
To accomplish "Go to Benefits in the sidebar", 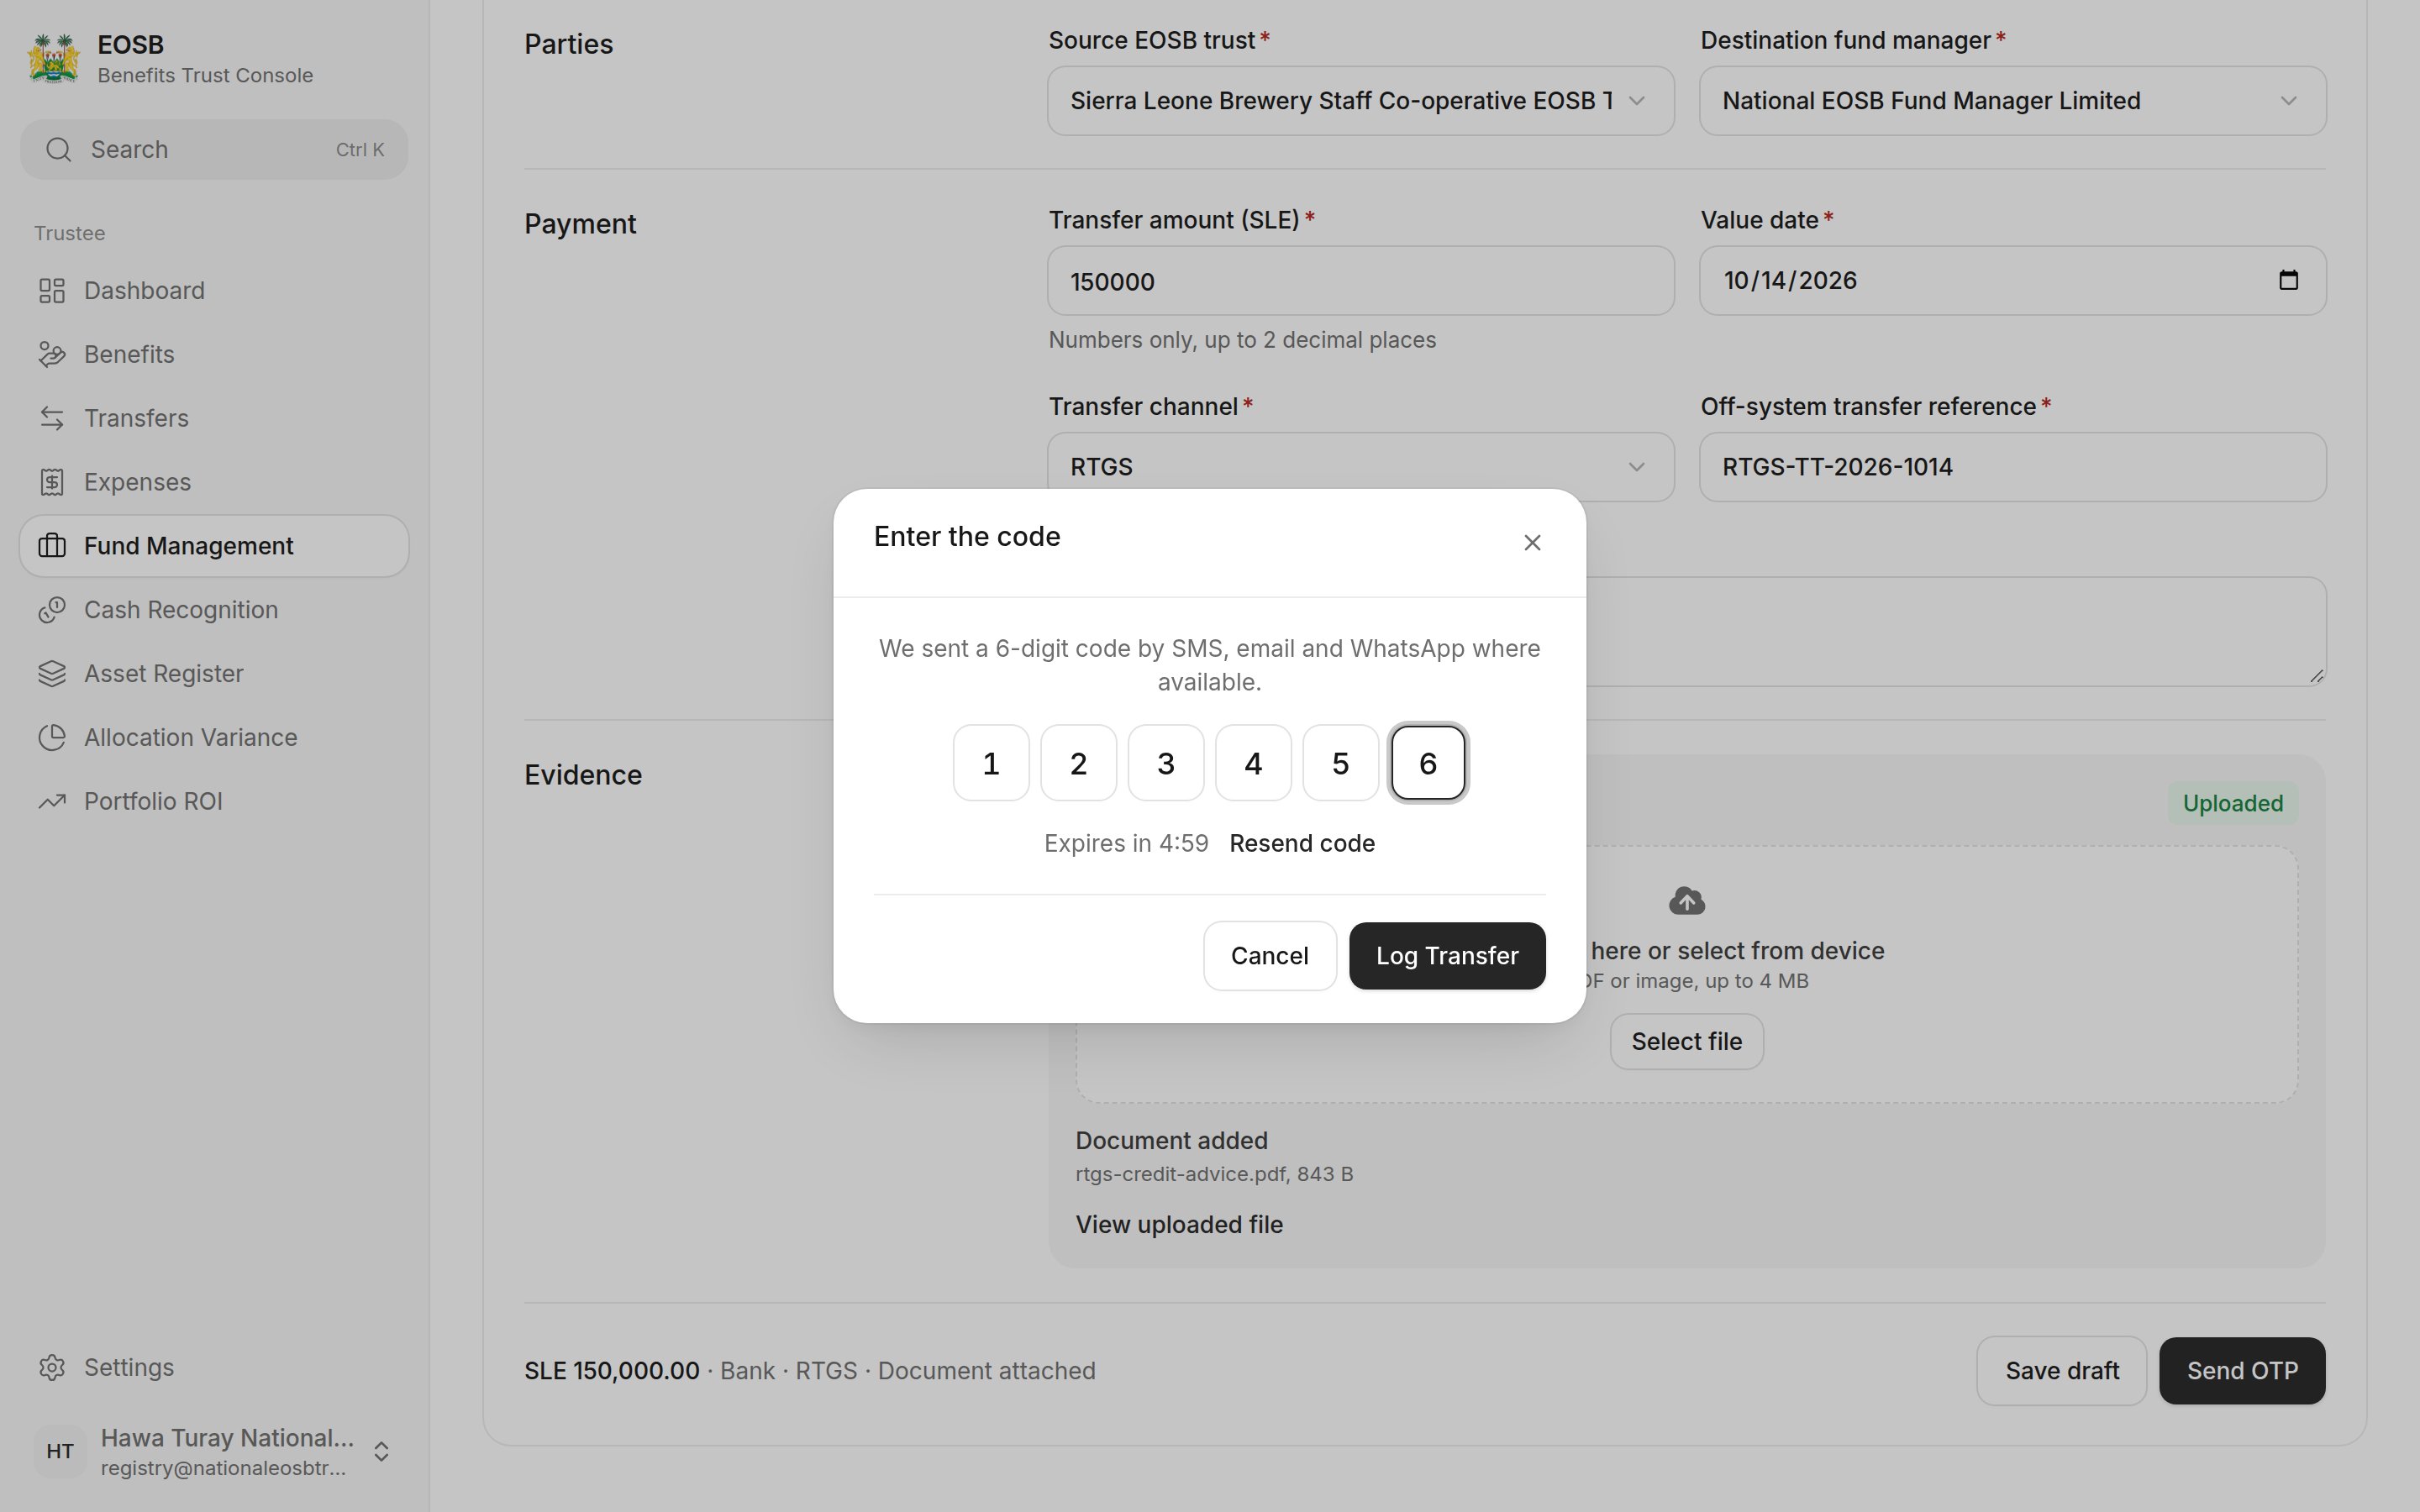I will (214, 354).
